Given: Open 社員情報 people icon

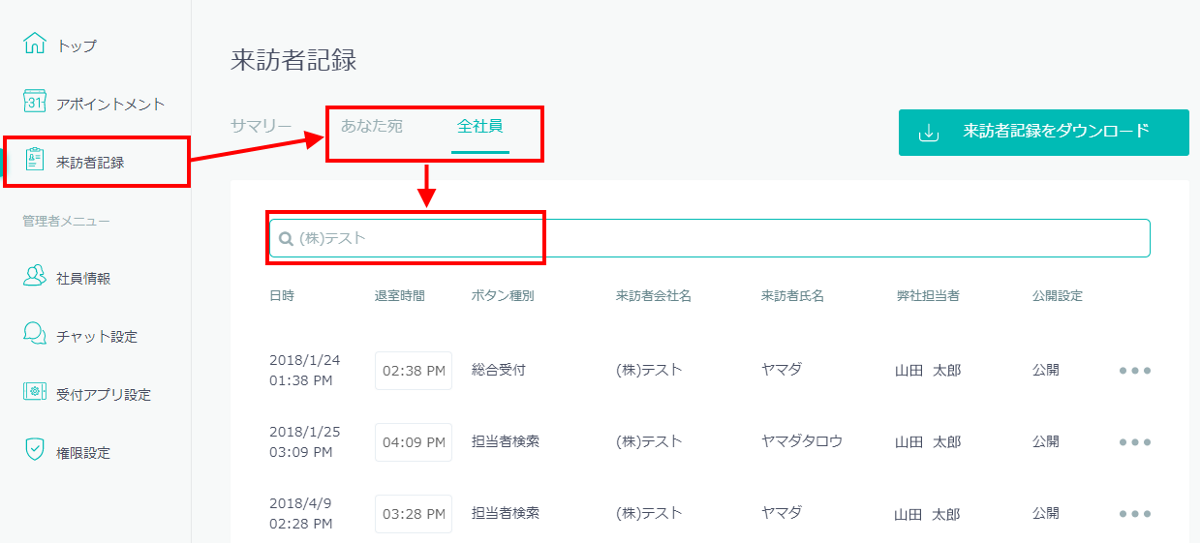Looking at the screenshot, I should tap(35, 276).
